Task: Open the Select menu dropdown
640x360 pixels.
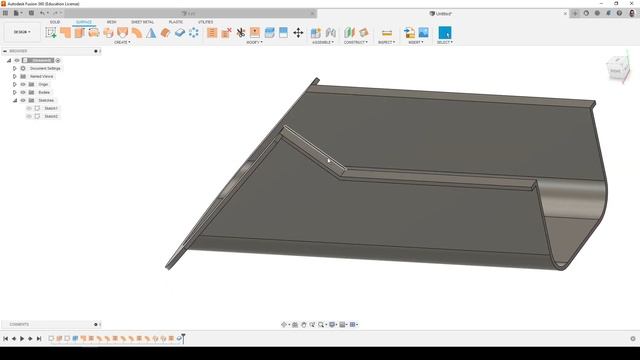Action: pos(444,42)
